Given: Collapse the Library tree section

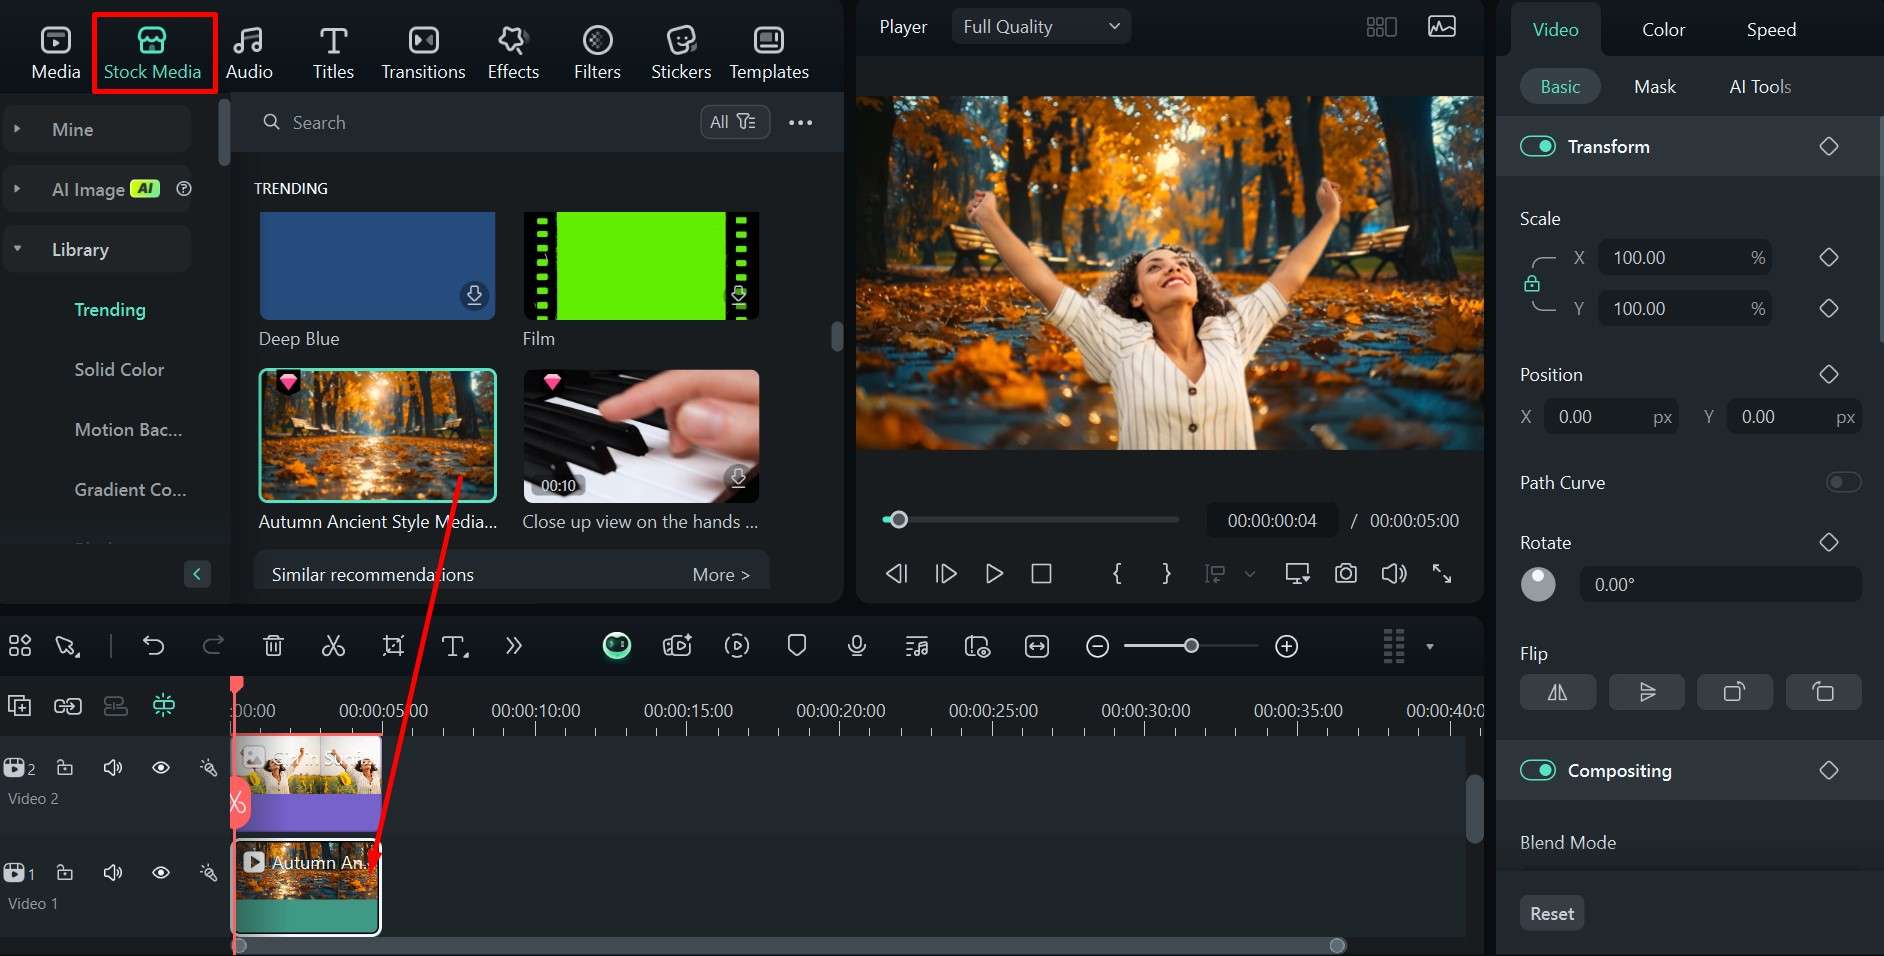Looking at the screenshot, I should (17, 249).
